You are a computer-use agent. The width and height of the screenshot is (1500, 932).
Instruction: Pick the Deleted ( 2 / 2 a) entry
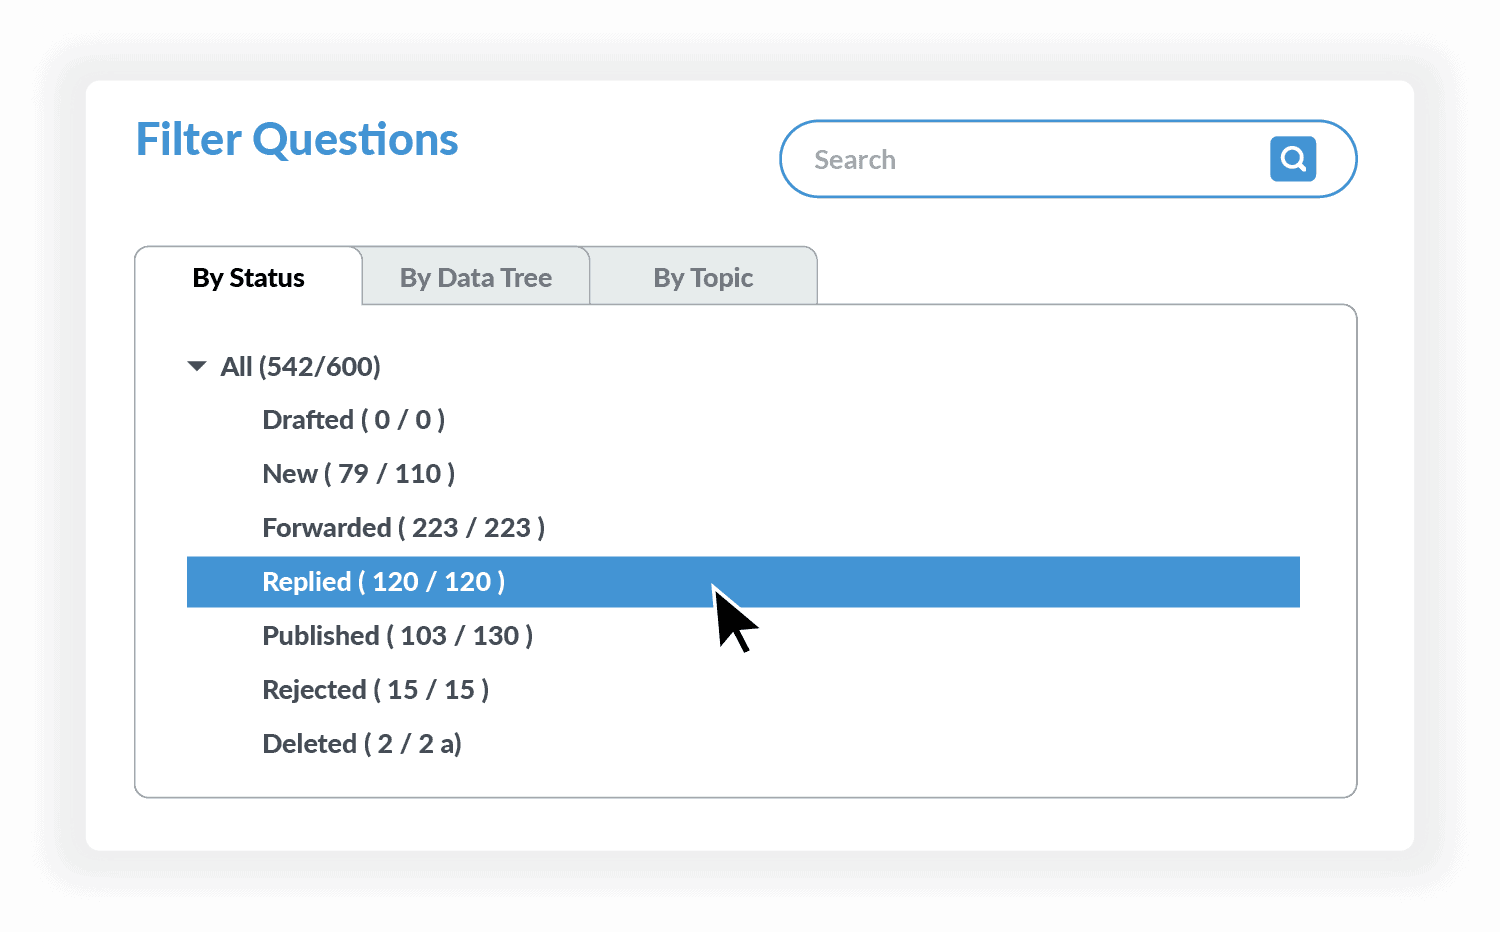click(361, 744)
